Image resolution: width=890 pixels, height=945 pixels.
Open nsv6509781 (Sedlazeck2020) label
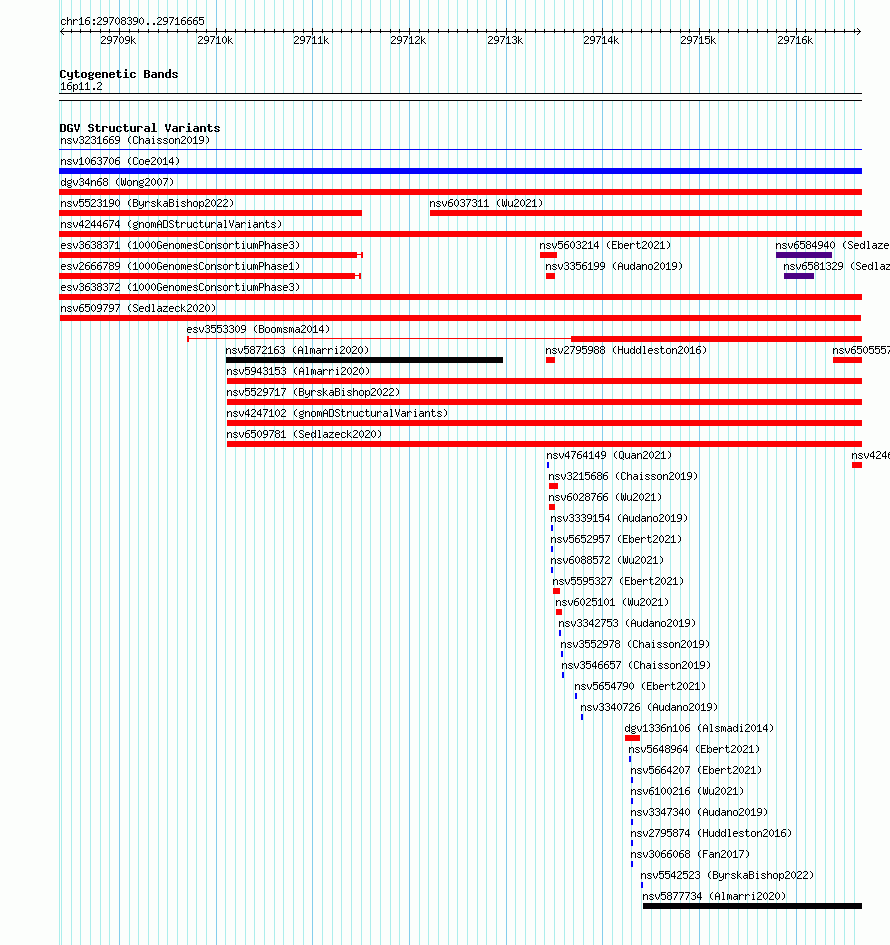[304, 435]
